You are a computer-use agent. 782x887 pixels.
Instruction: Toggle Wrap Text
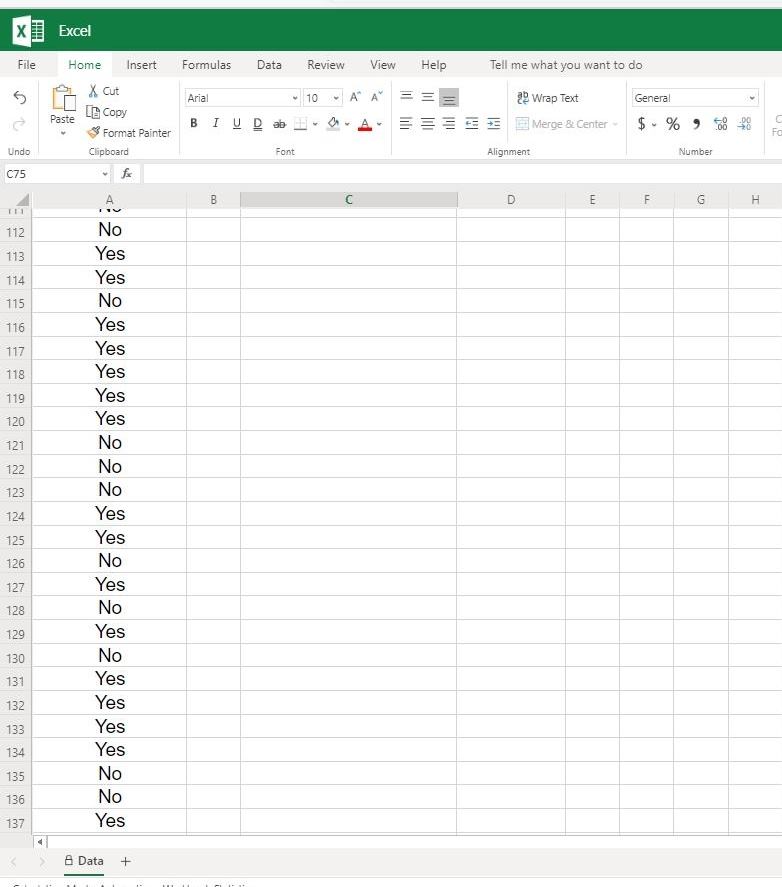point(547,98)
